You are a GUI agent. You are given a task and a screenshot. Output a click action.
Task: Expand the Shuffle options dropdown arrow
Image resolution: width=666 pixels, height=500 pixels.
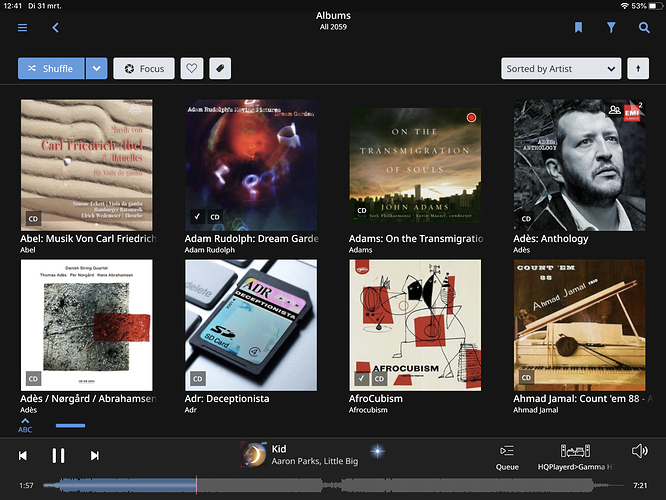pos(96,68)
